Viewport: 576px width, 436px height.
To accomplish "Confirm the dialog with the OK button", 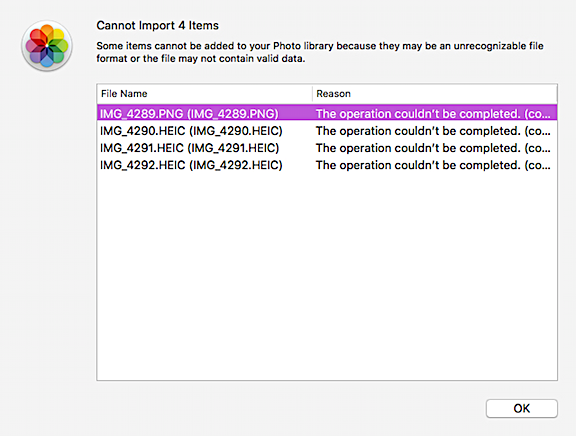I will (522, 408).
